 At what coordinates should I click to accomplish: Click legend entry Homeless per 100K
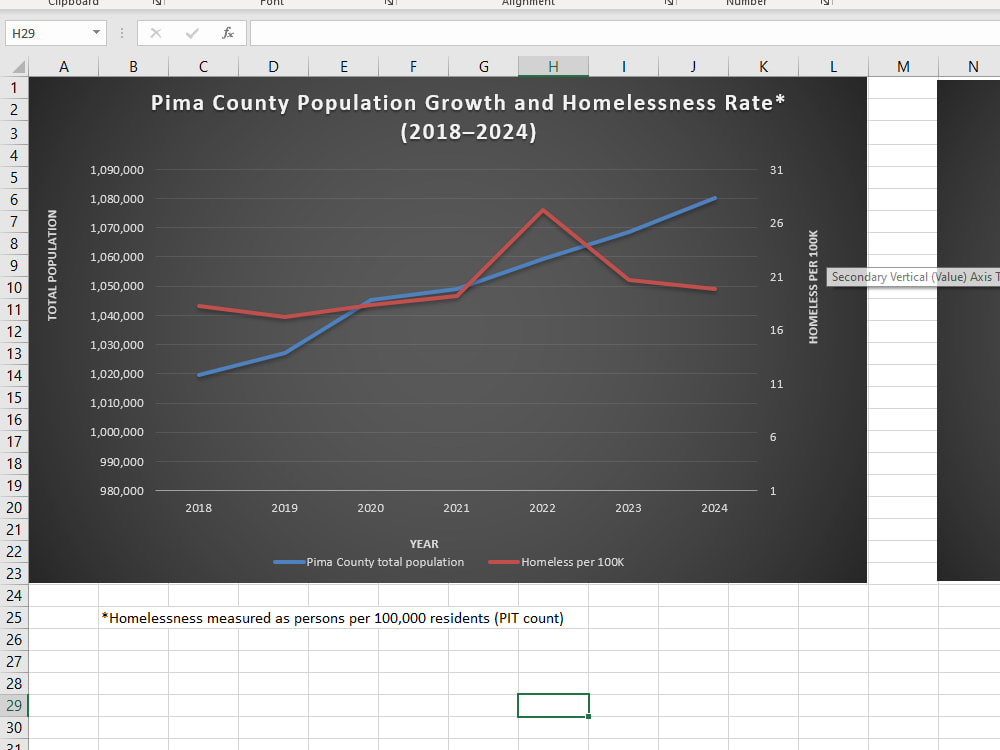tap(556, 562)
